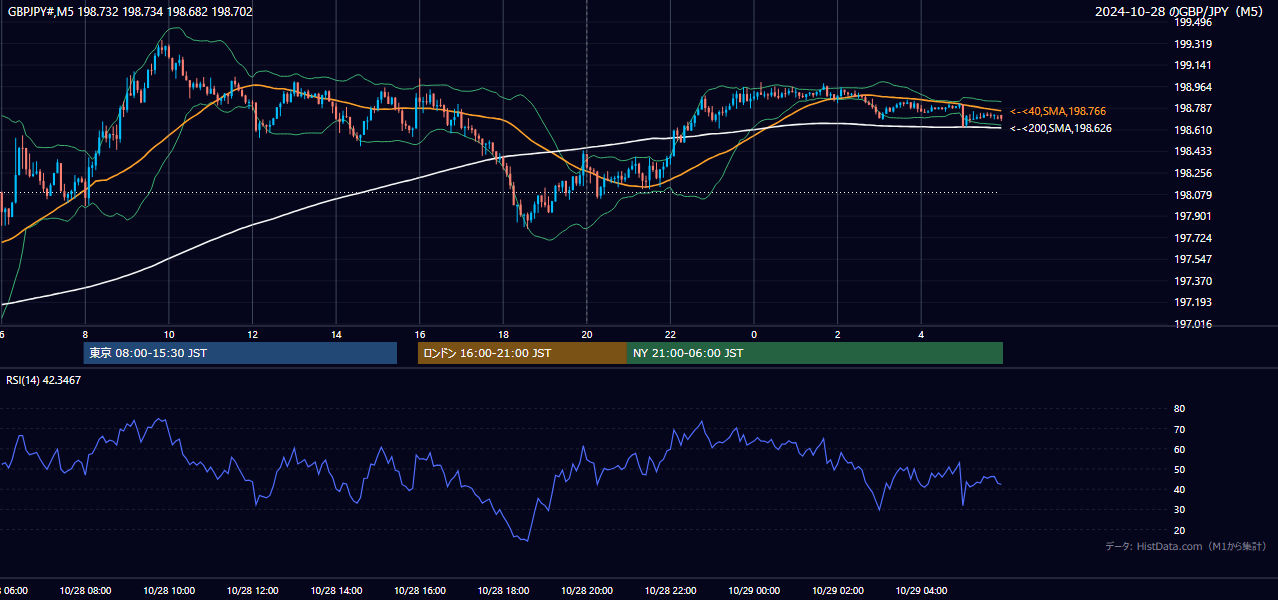Click RSI scale value 50
This screenshot has width=1278, height=600.
pos(1179,469)
